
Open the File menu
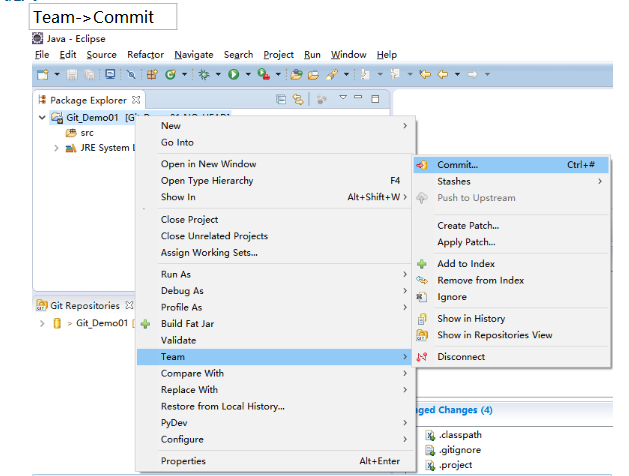(42, 55)
